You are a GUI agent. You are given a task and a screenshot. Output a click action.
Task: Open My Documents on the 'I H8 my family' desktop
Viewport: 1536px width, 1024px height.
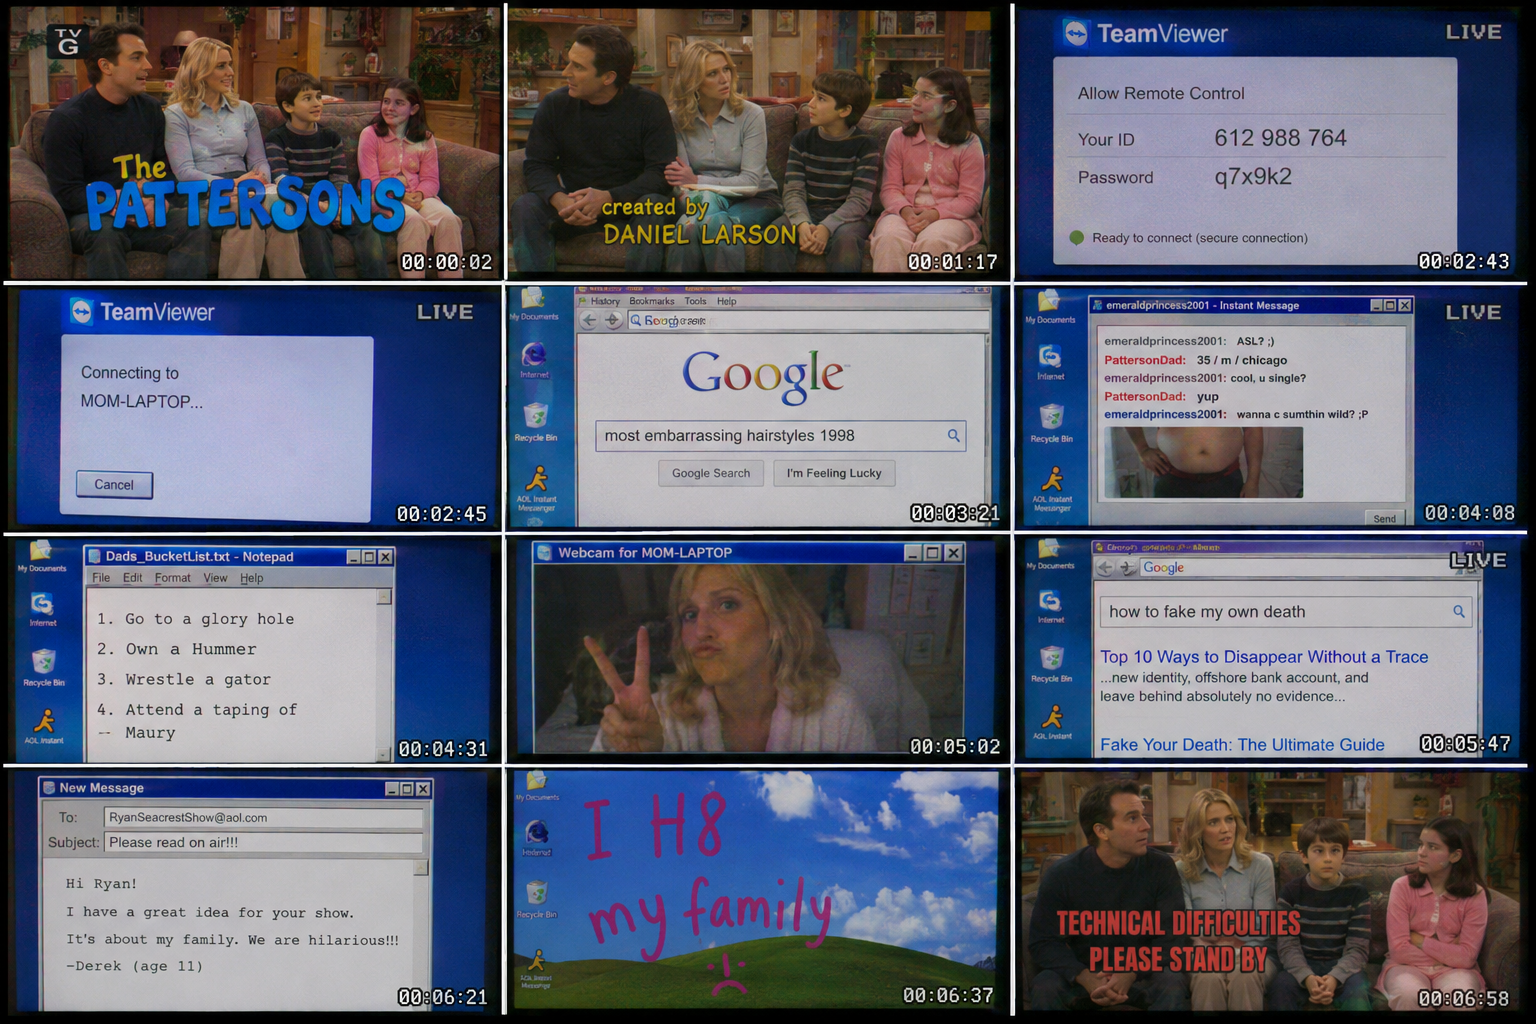click(x=537, y=785)
